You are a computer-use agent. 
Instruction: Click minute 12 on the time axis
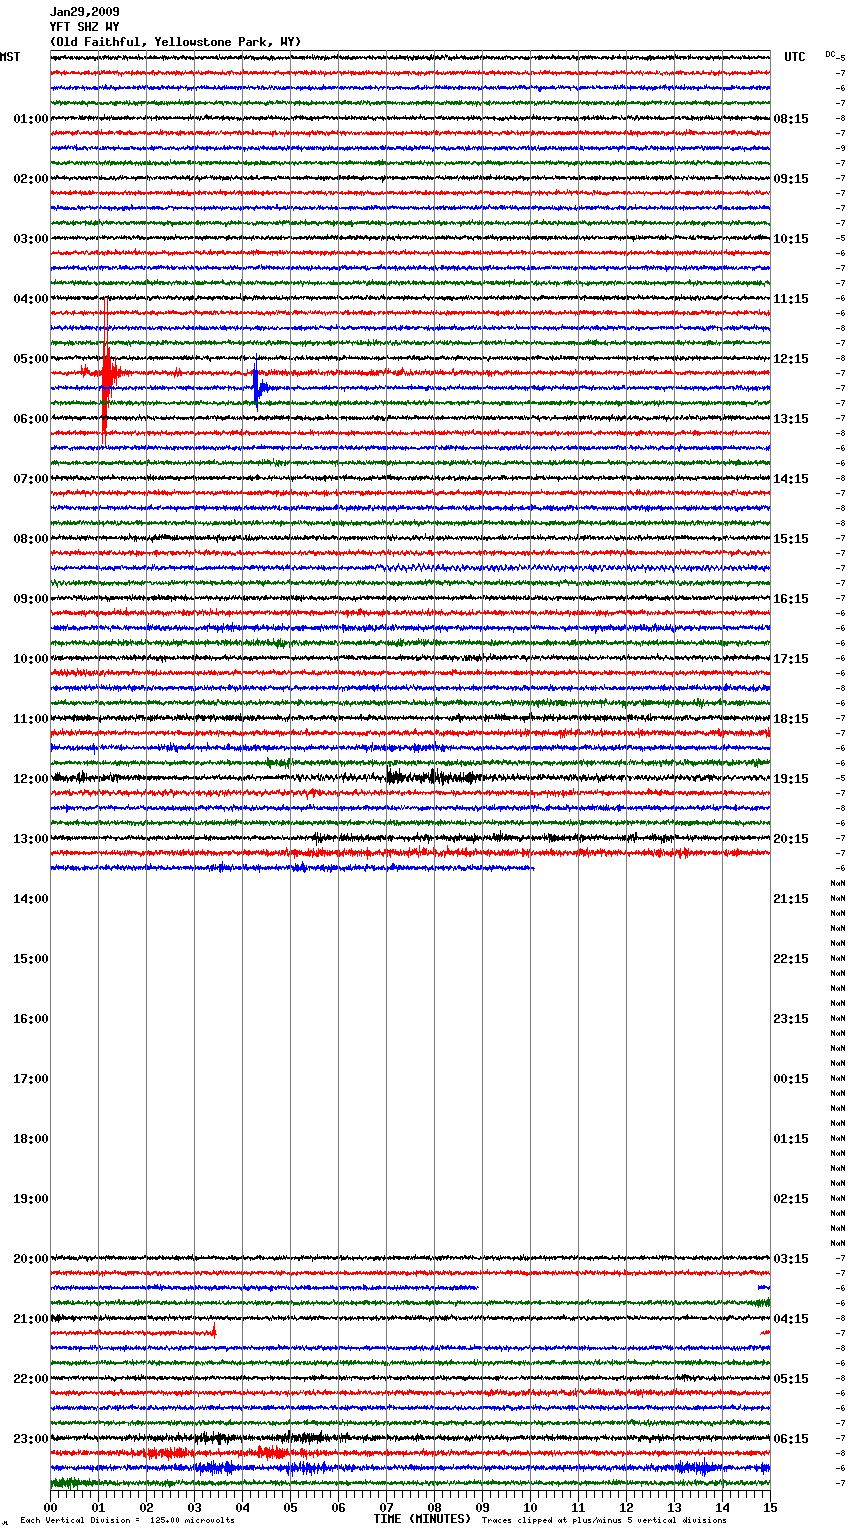point(626,1507)
